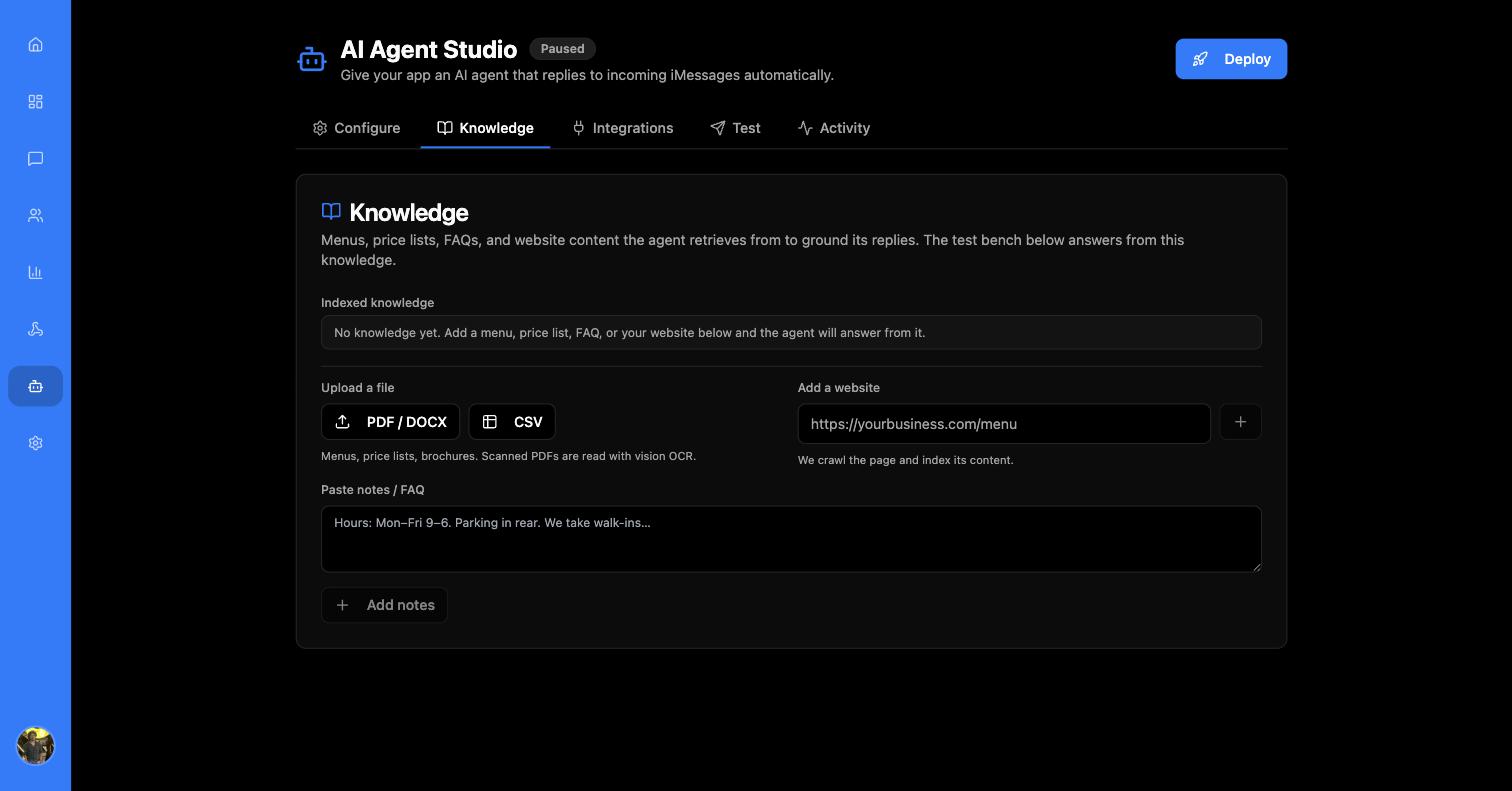This screenshot has width=1512, height=791.
Task: Open the Test tab
Action: 735,128
